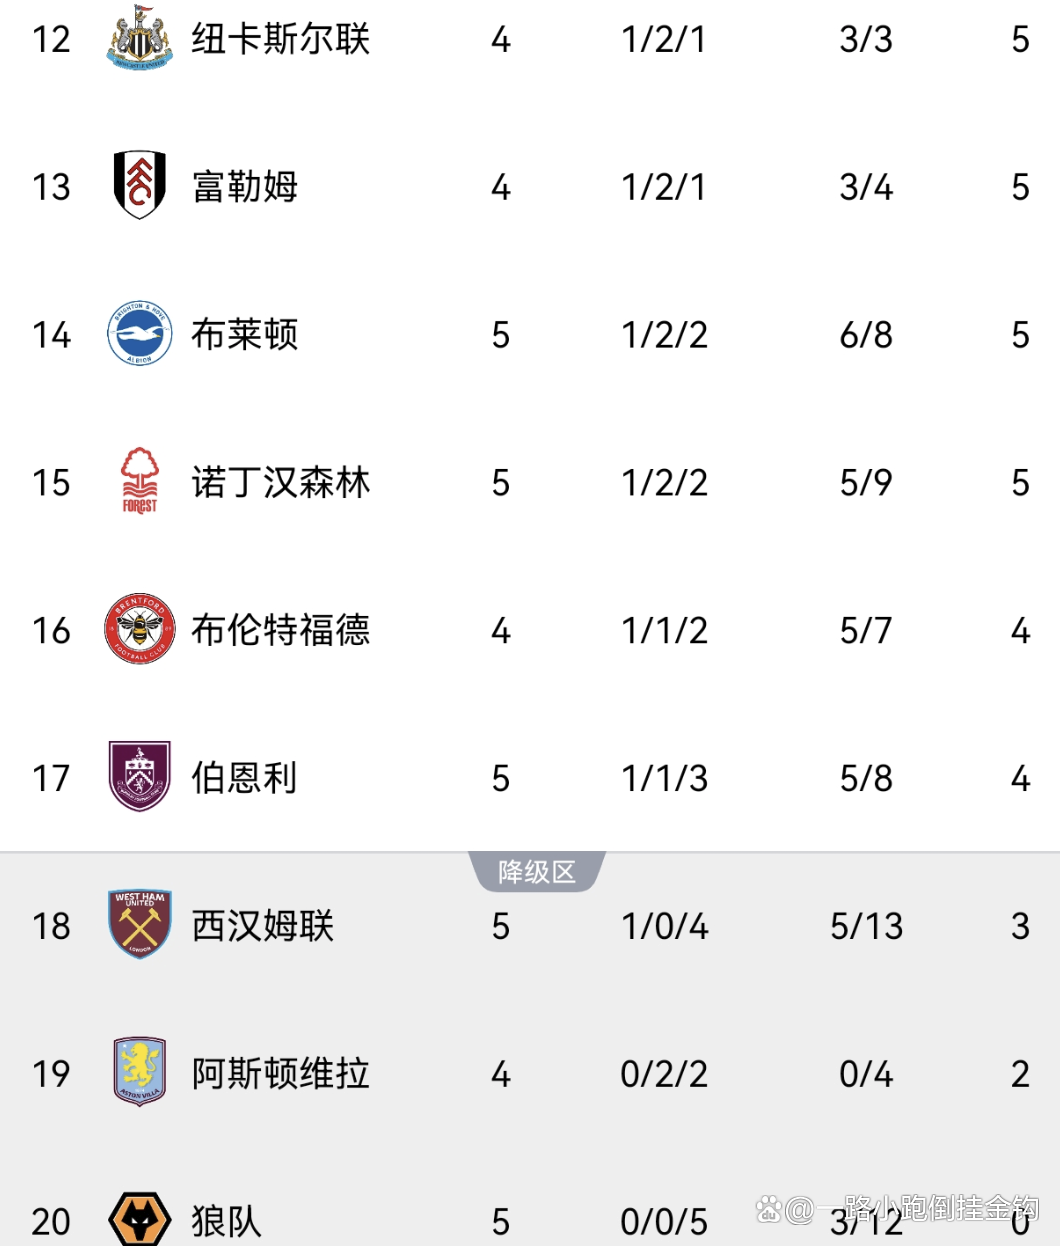
Task: Open team 纽卡斯尔联 by its name
Action: (281, 39)
